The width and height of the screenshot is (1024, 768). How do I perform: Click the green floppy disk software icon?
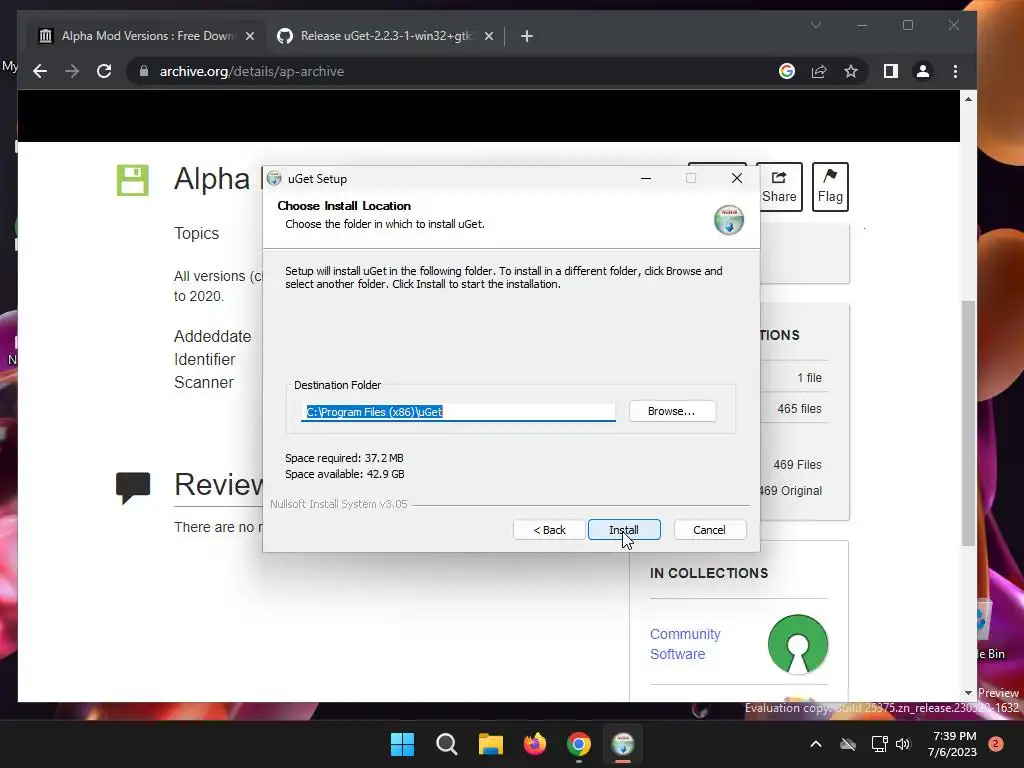133,180
